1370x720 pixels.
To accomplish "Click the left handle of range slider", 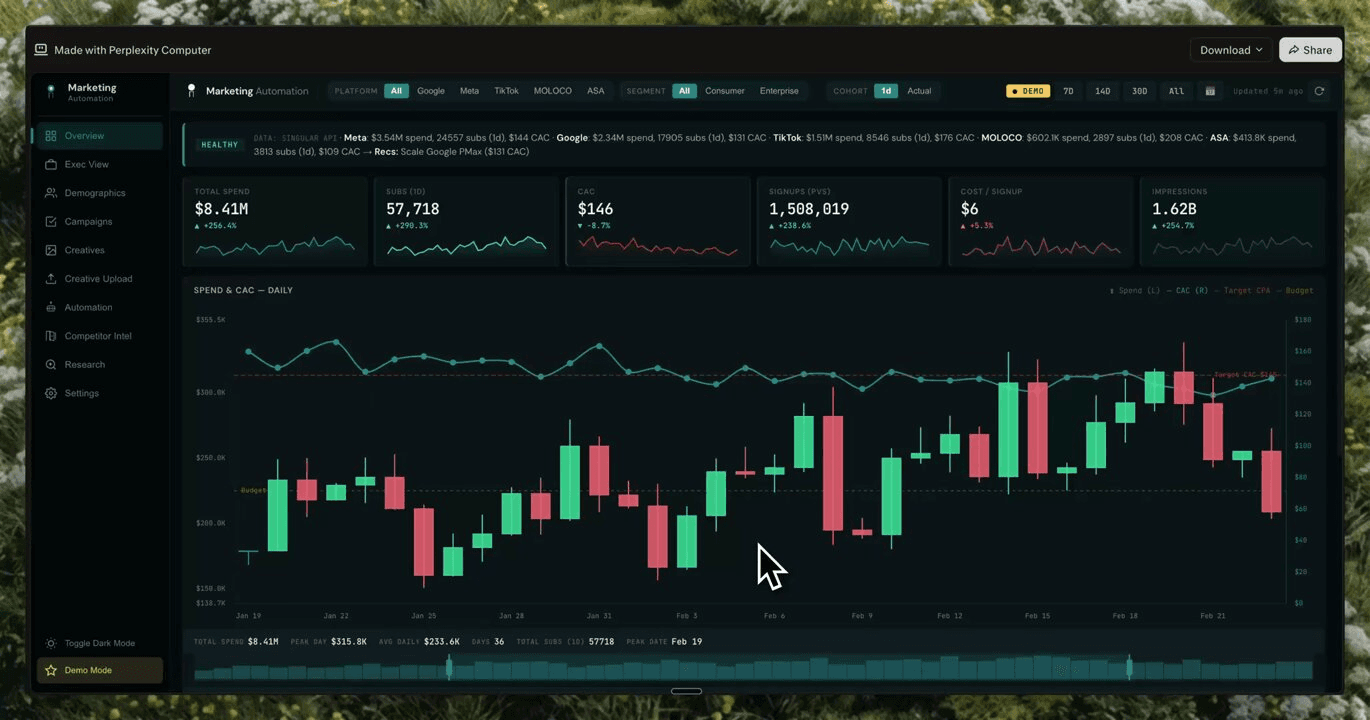I will [x=449, y=667].
